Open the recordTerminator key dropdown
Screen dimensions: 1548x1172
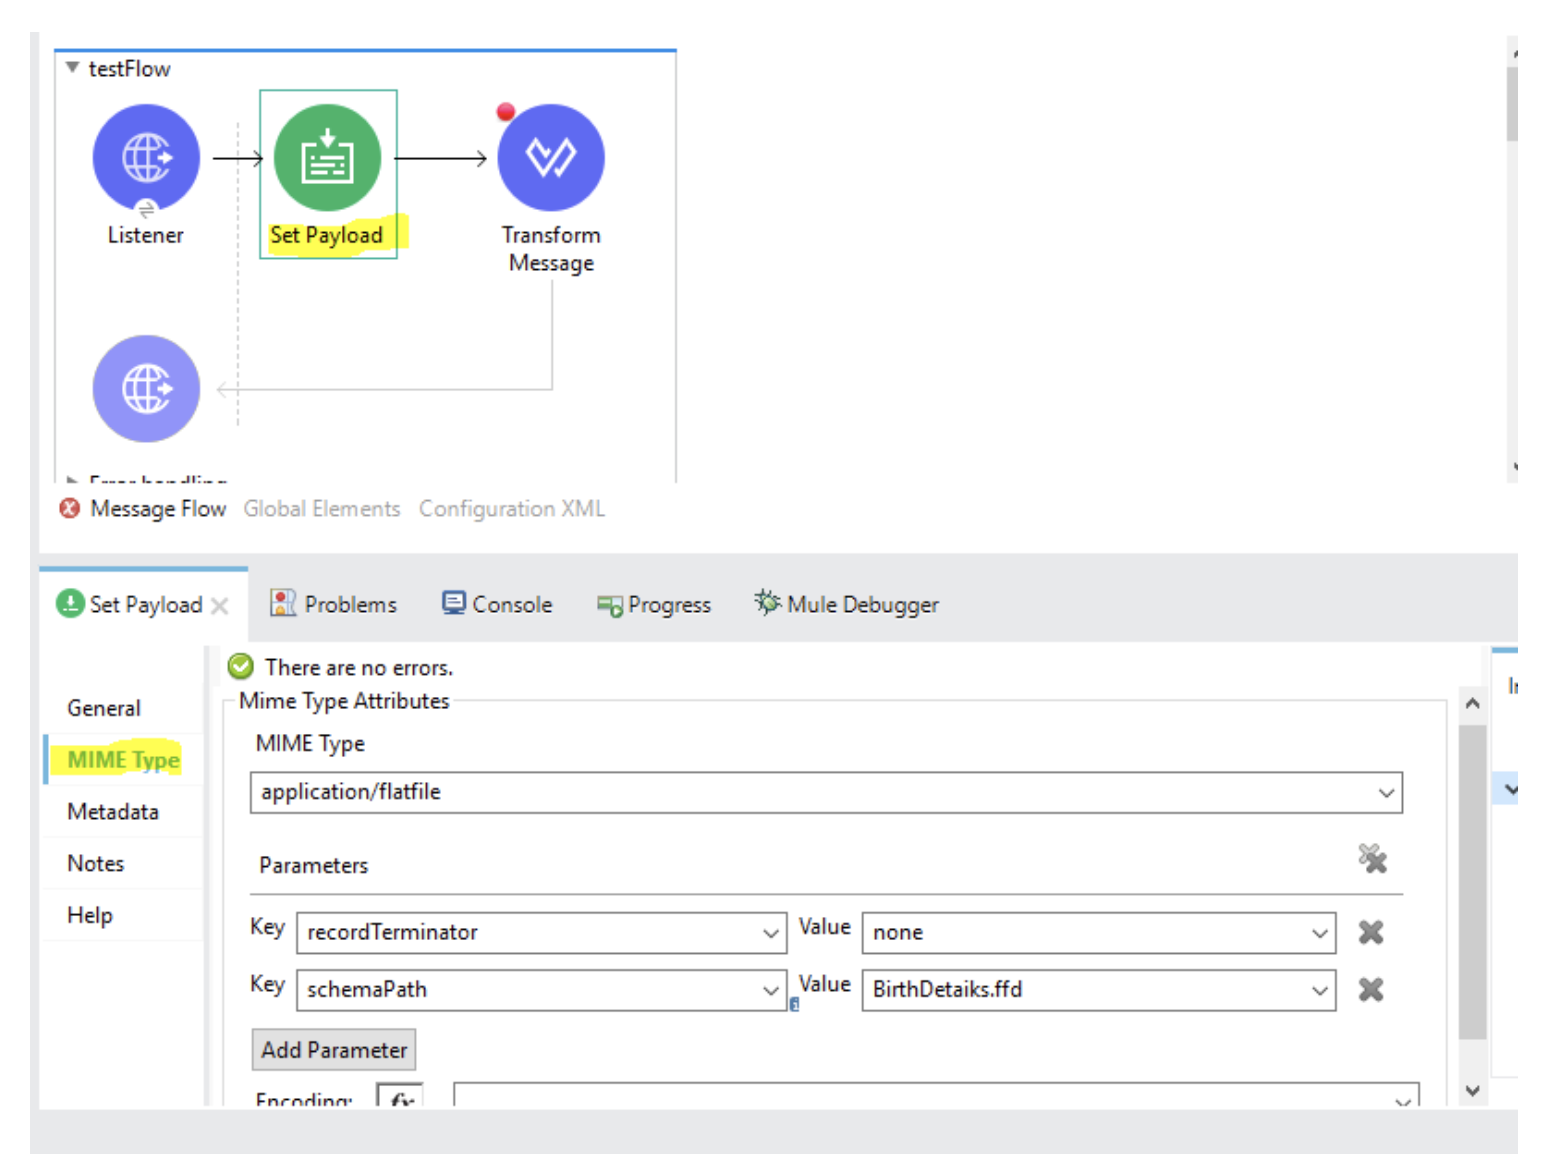pyautogui.click(x=770, y=933)
